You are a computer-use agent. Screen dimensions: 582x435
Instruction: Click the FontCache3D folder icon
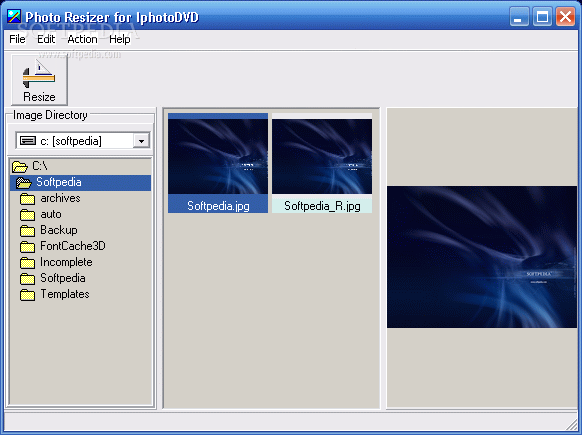(x=27, y=246)
